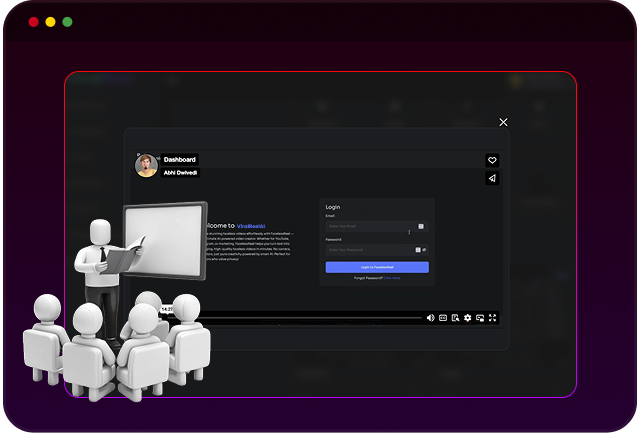Click the icon inside the email field
The height and width of the screenshot is (433, 637).
click(421, 227)
